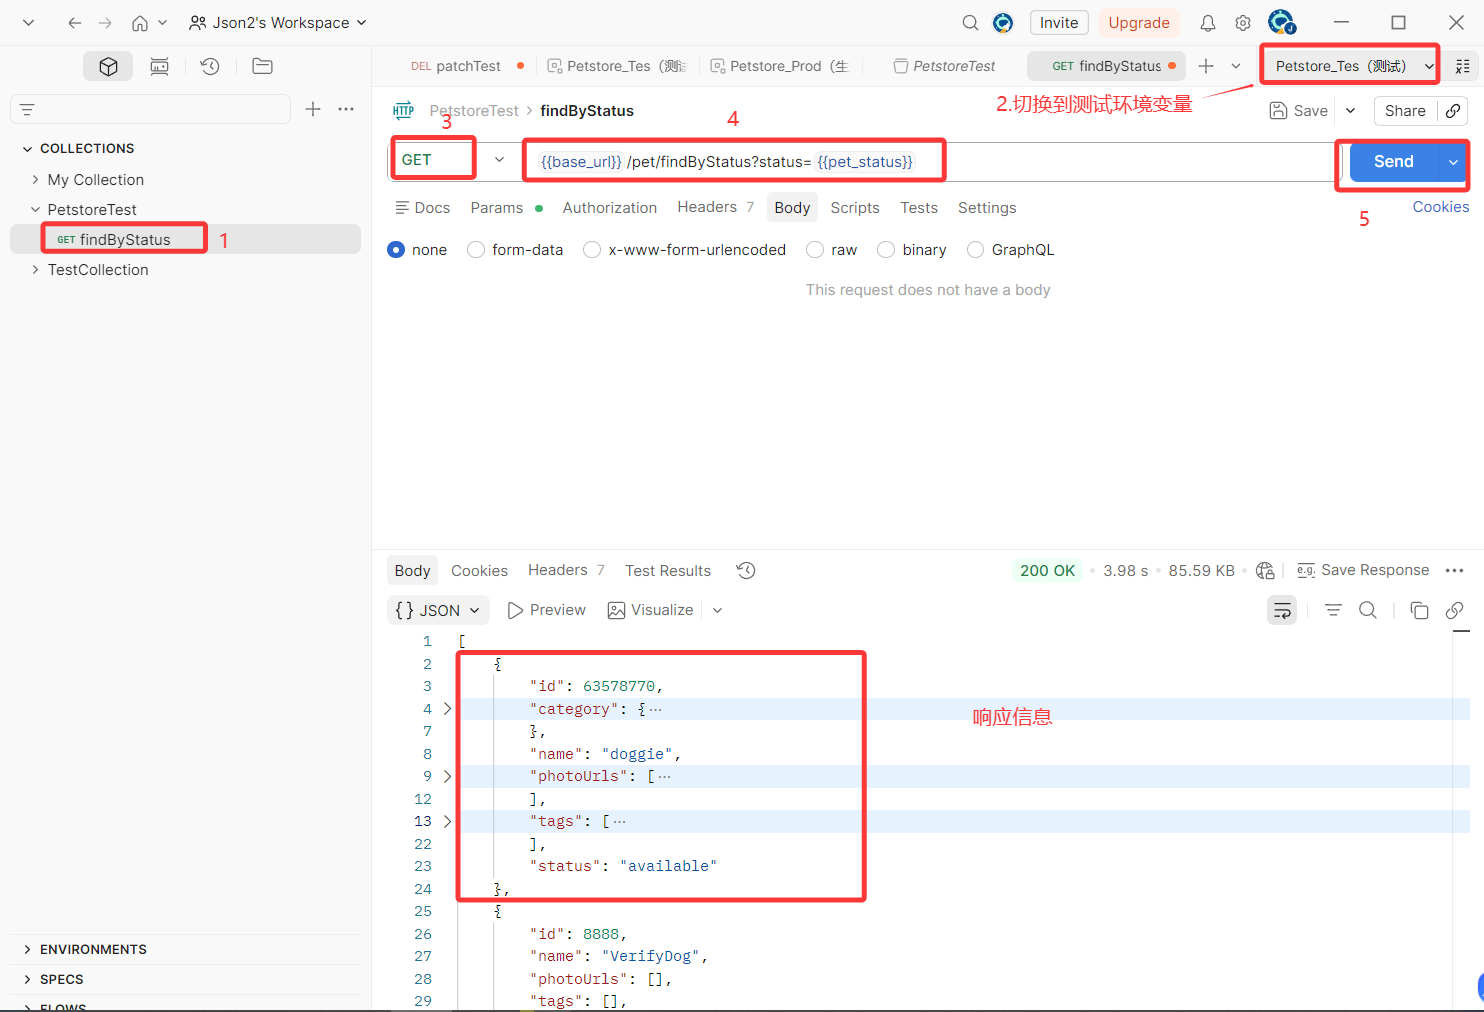Viewport: 1484px width, 1012px height.
Task: Select the none body radio
Action: coord(396,250)
